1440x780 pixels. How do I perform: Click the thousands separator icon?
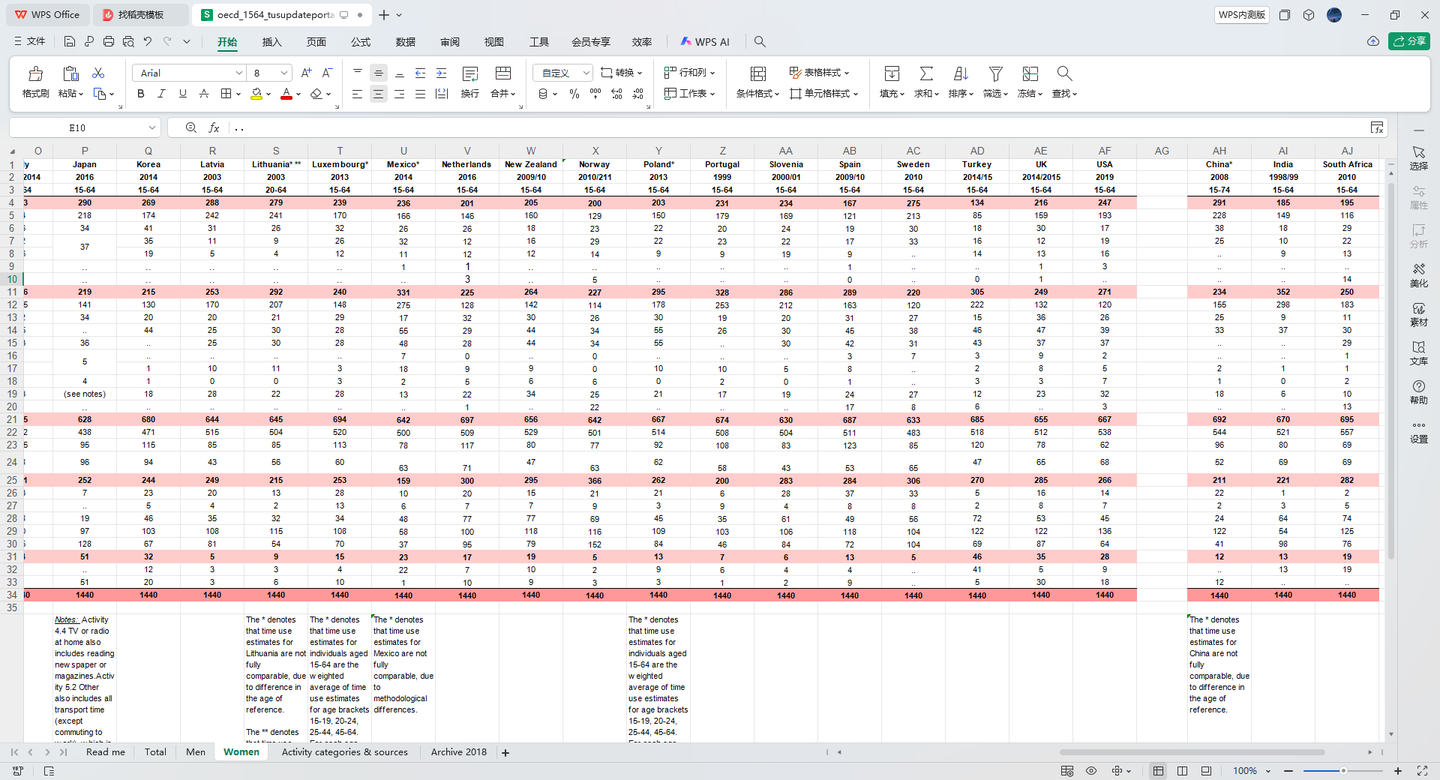click(x=595, y=94)
